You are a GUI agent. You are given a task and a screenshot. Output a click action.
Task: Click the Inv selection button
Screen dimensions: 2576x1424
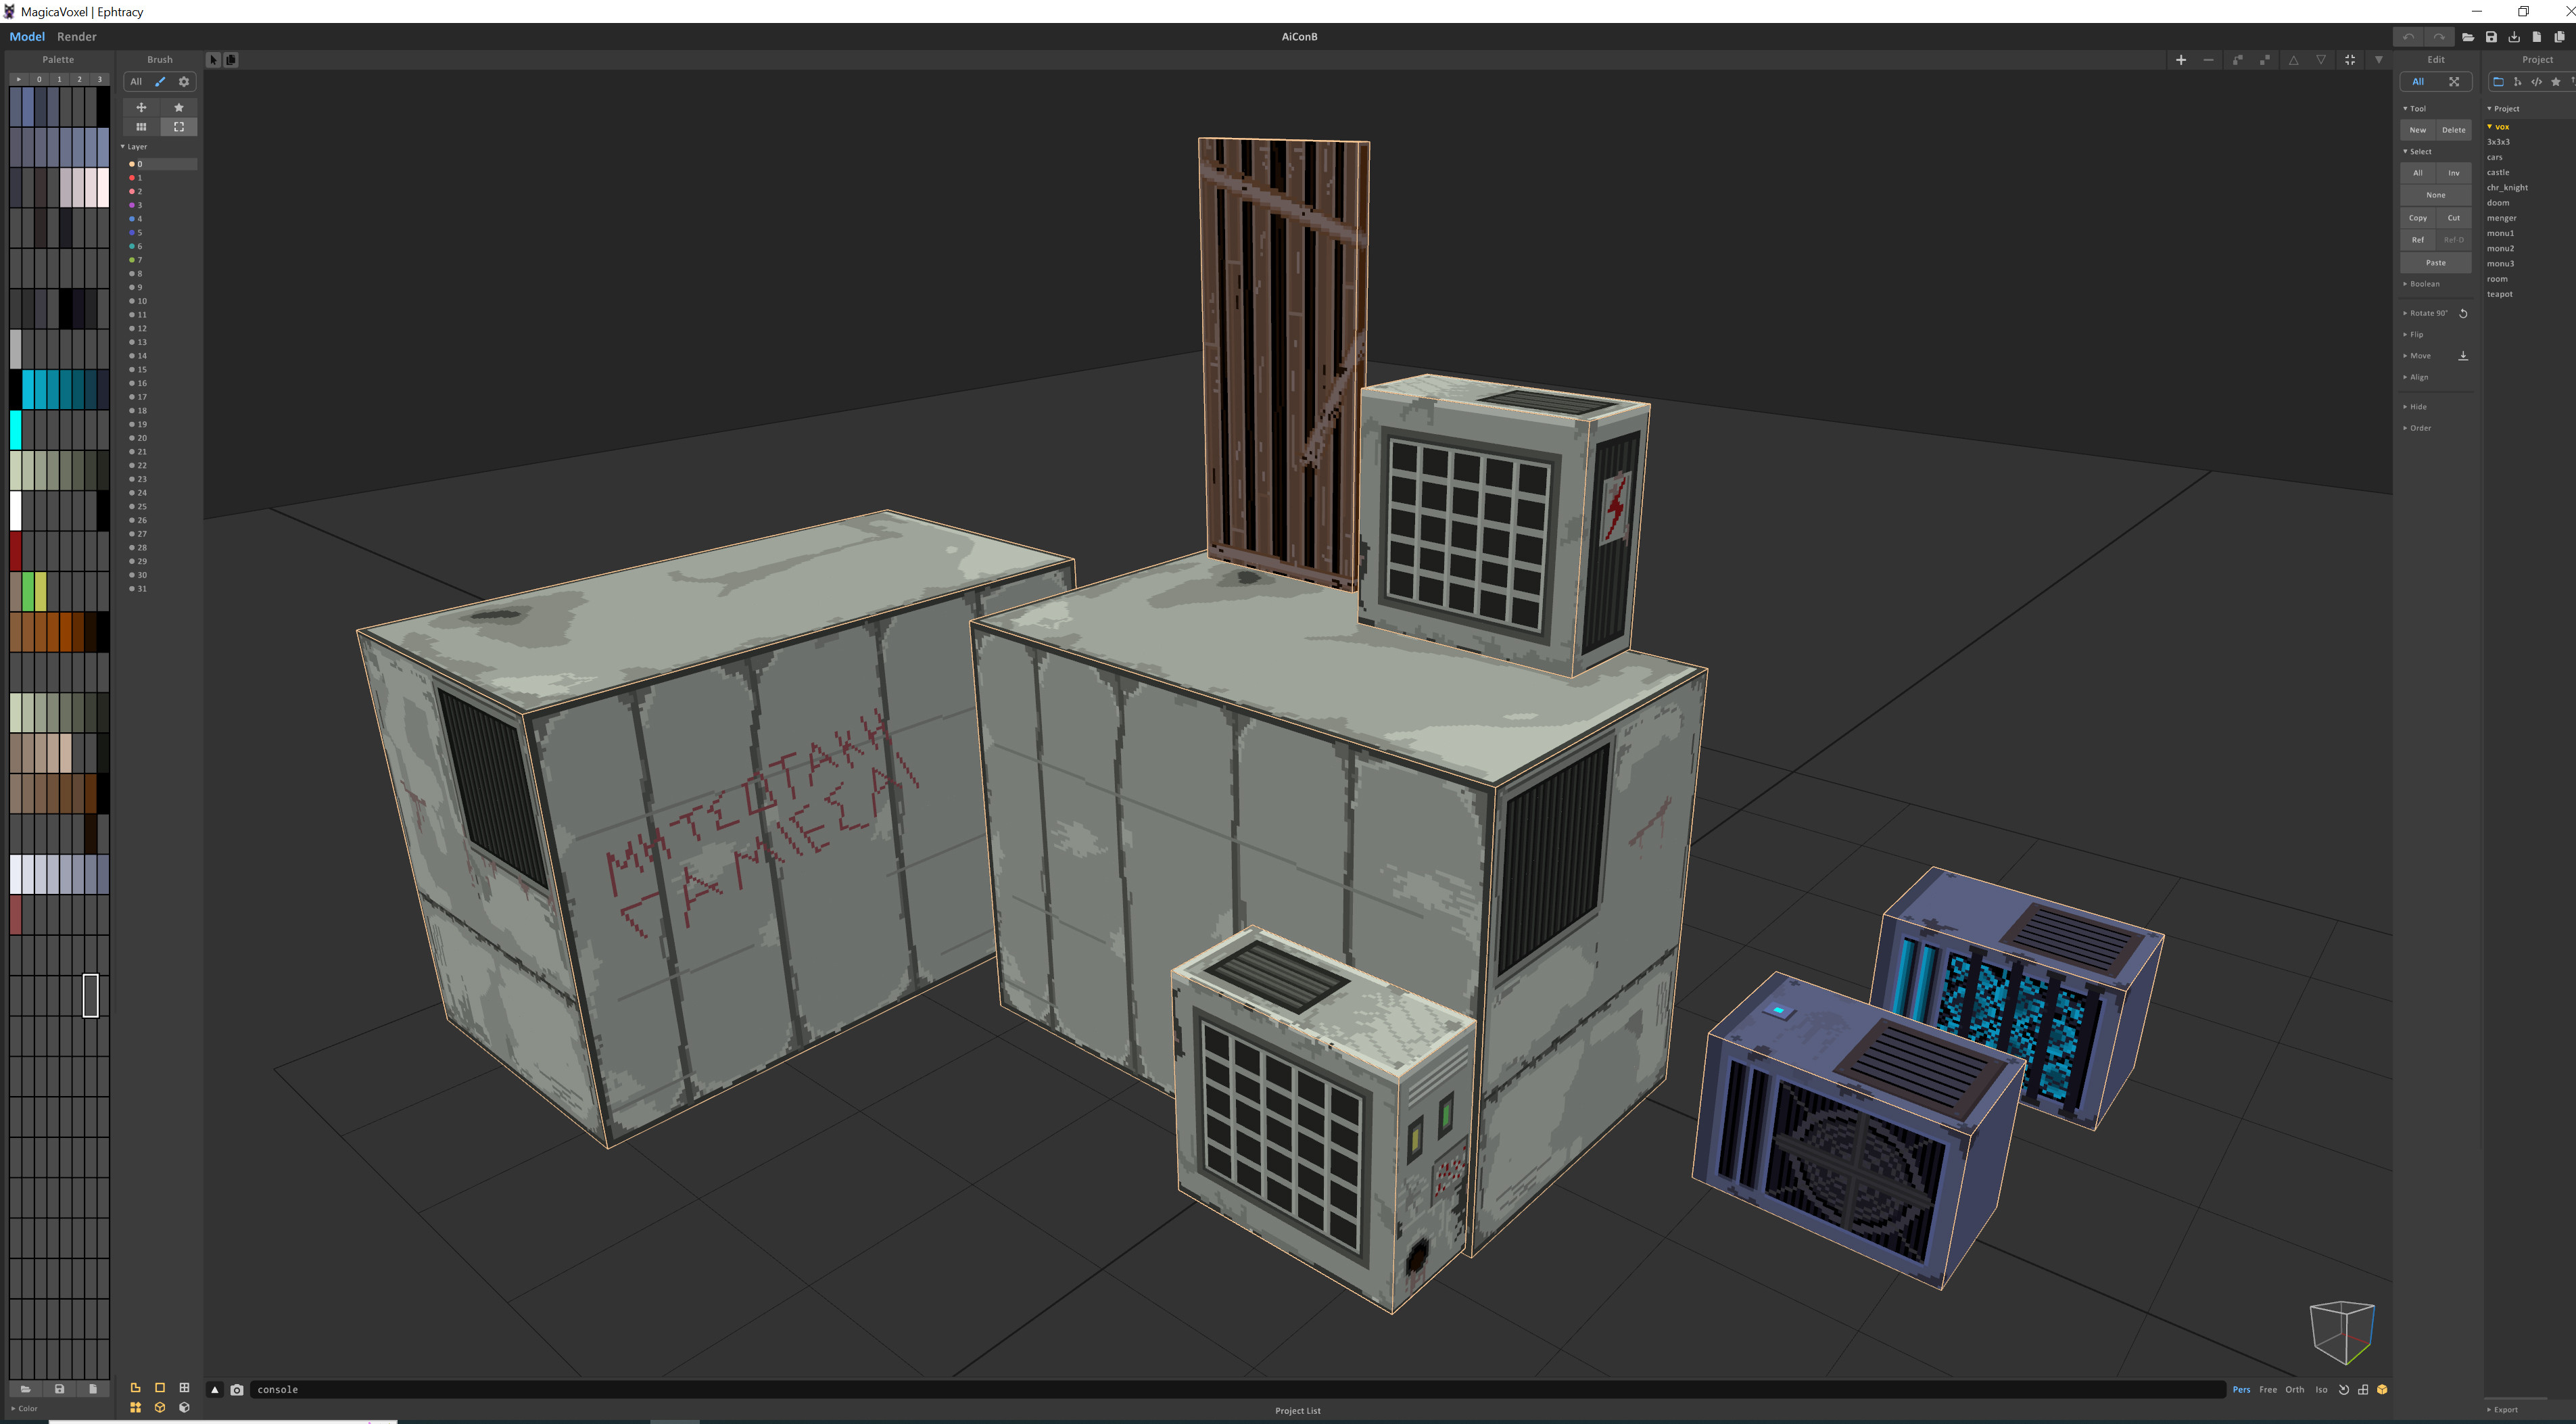(x=2454, y=172)
